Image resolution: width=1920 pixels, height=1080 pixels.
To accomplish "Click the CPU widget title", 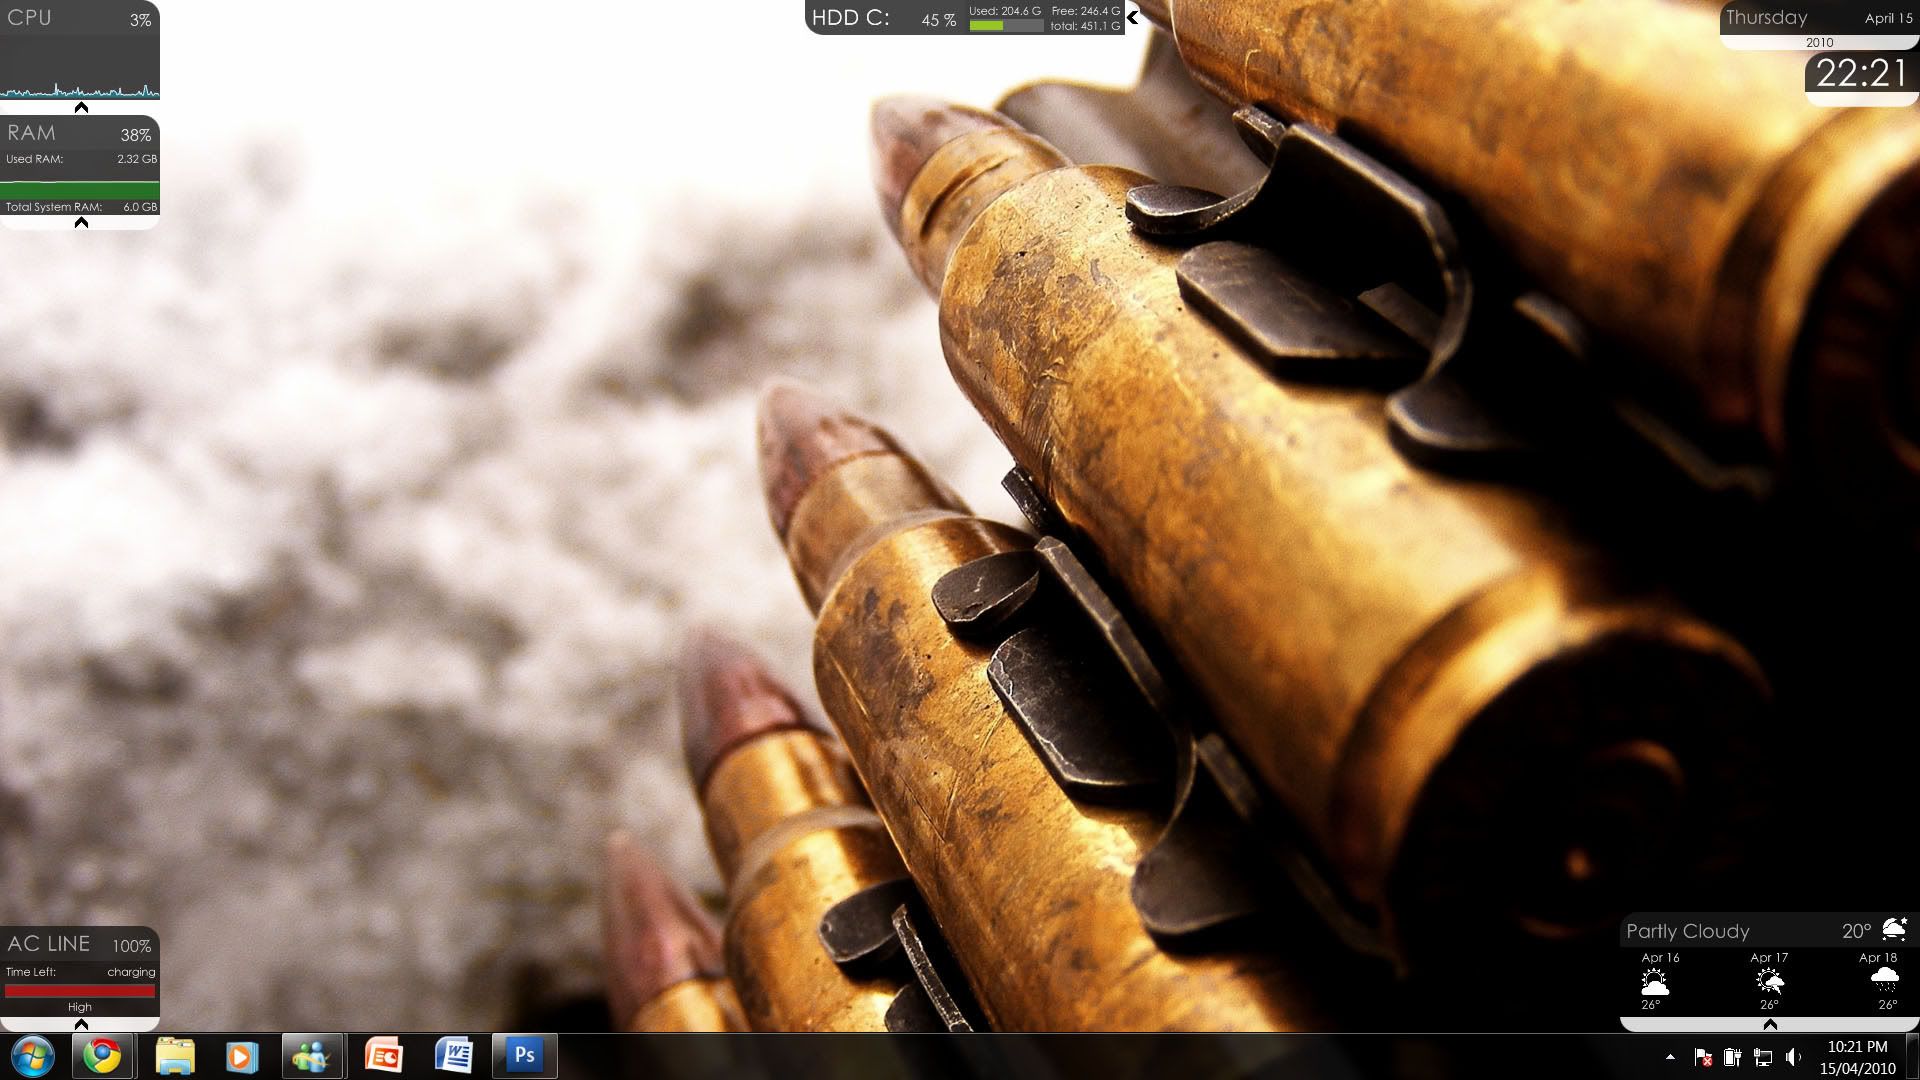I will (29, 18).
